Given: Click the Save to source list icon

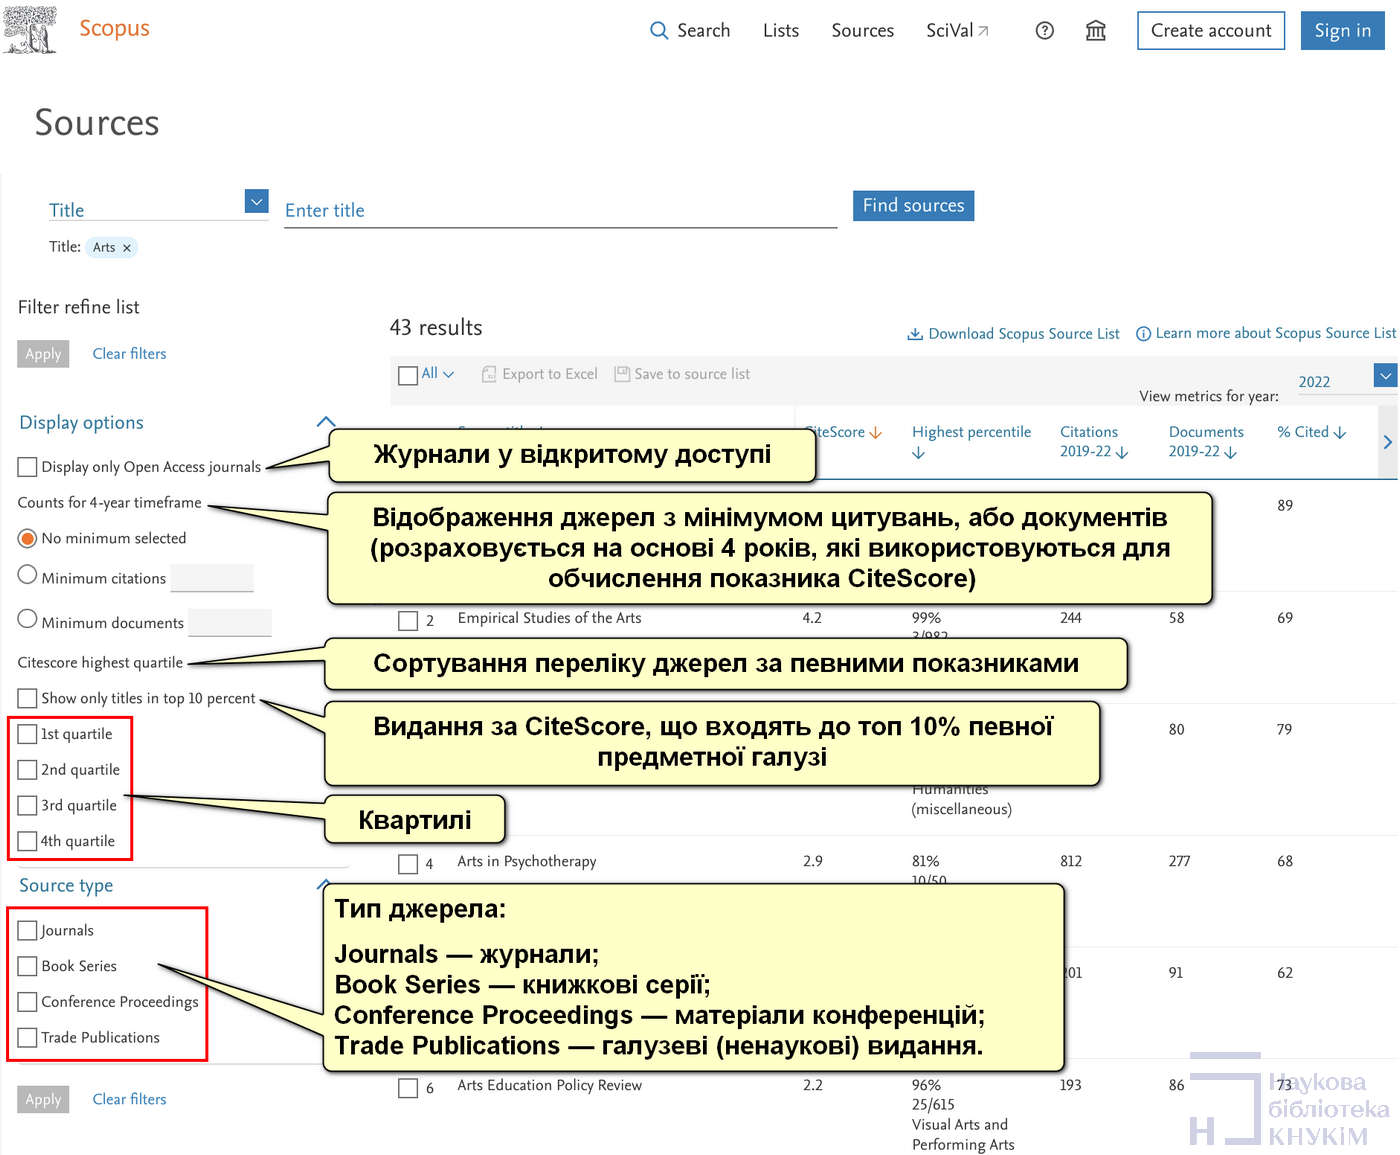Looking at the screenshot, I should click(622, 374).
